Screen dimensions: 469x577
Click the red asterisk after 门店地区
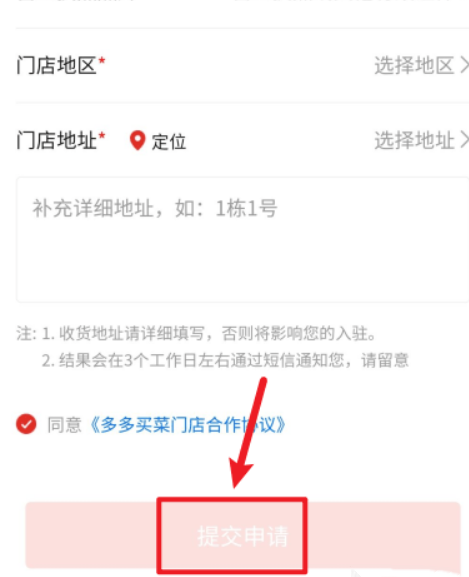(x=102, y=61)
